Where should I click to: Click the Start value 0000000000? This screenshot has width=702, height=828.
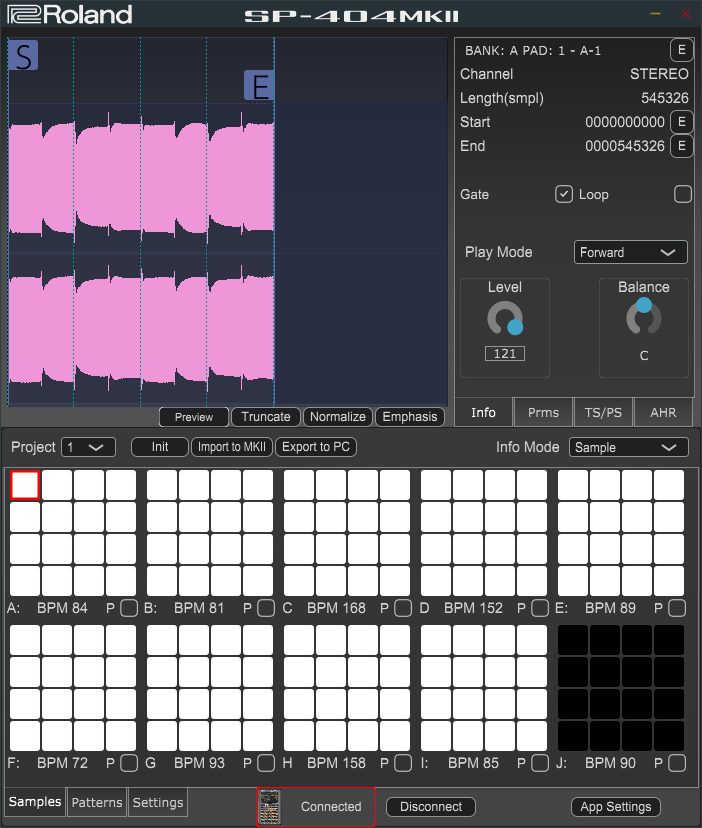(625, 122)
